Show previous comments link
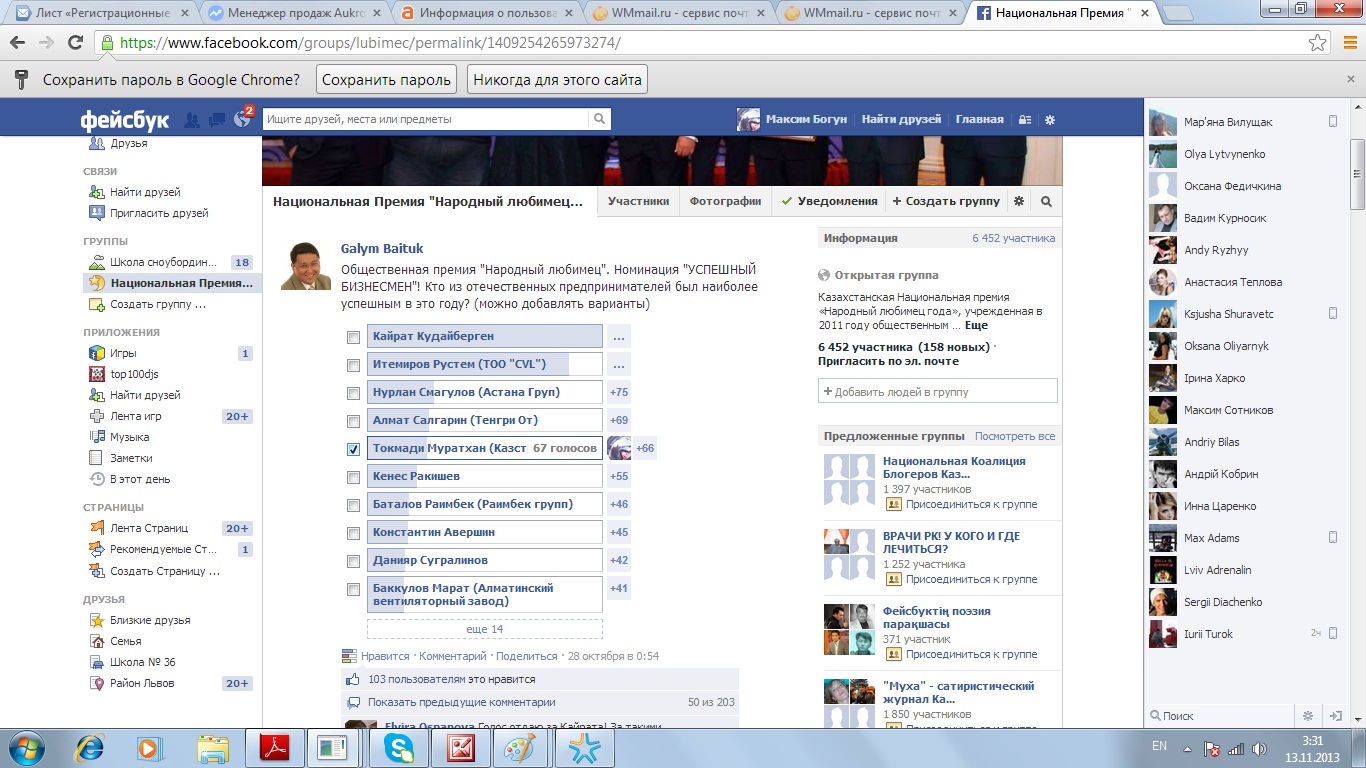The width and height of the screenshot is (1366, 768). point(461,702)
